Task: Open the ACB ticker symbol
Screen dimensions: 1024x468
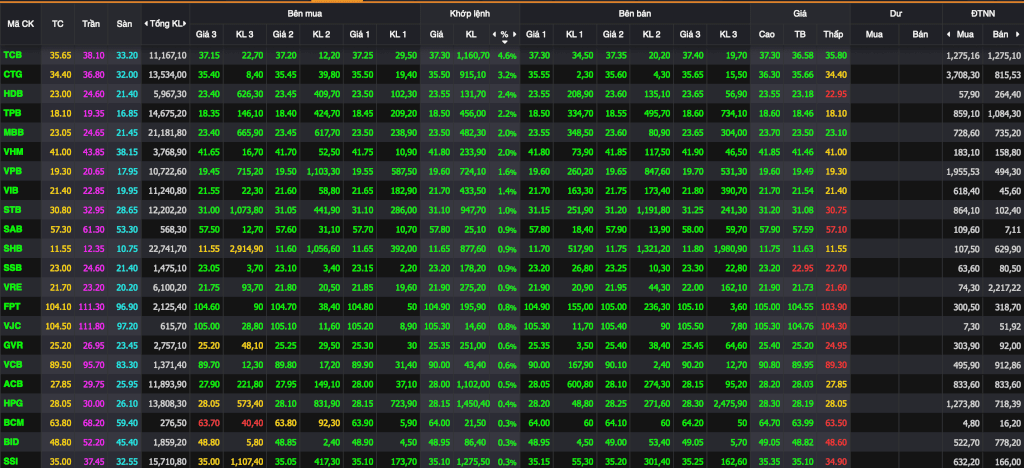Action: point(12,383)
